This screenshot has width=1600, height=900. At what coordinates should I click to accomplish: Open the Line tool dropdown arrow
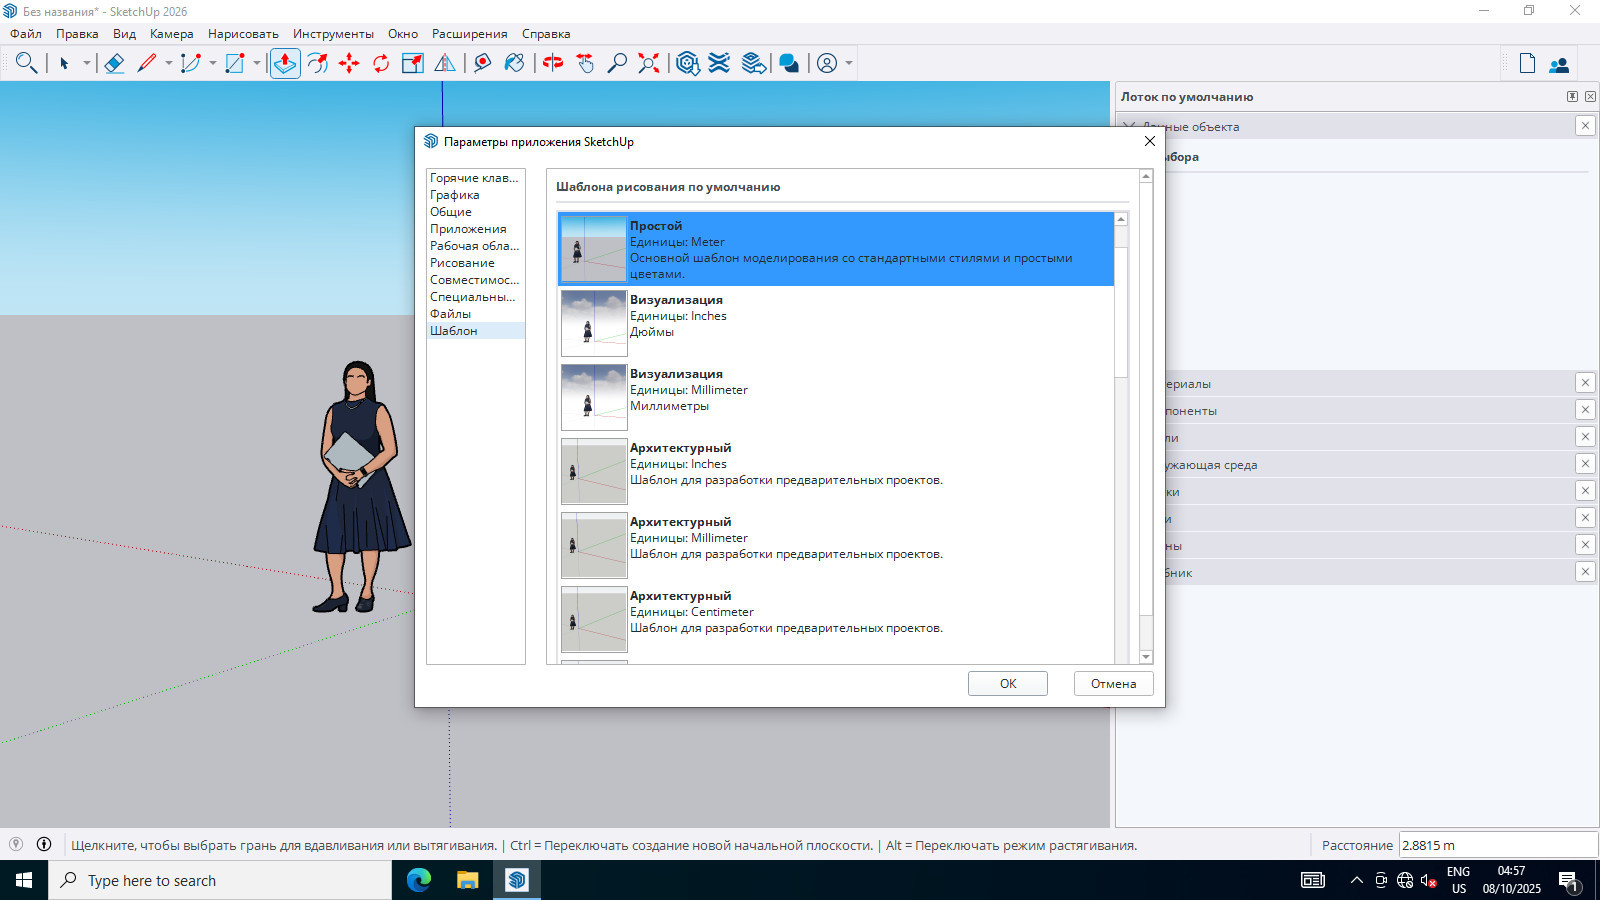(x=169, y=63)
